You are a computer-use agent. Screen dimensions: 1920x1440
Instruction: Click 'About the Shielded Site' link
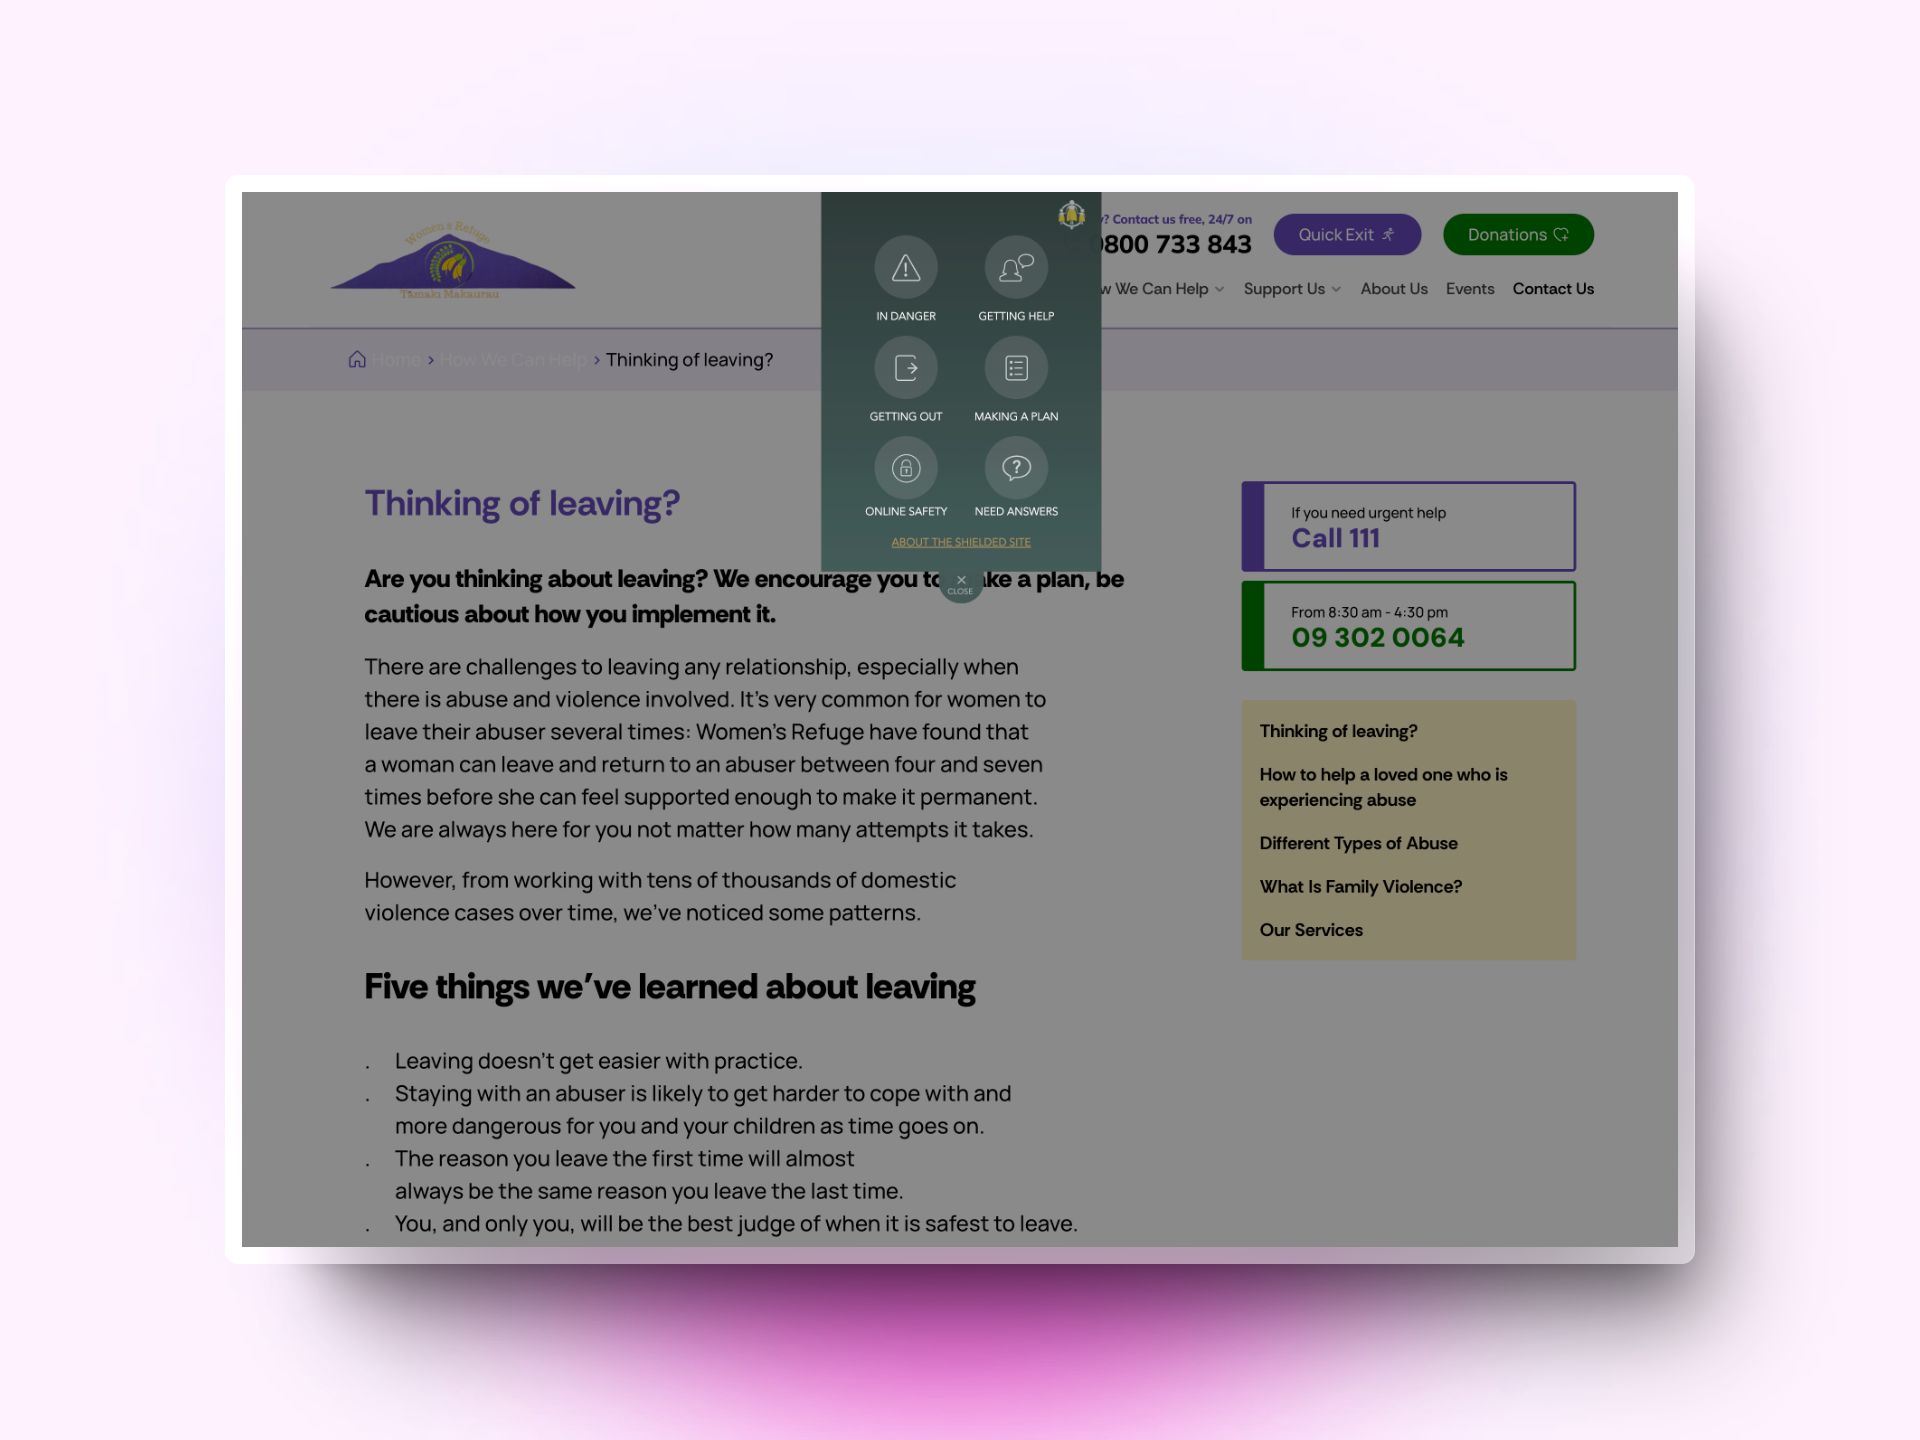pos(962,542)
